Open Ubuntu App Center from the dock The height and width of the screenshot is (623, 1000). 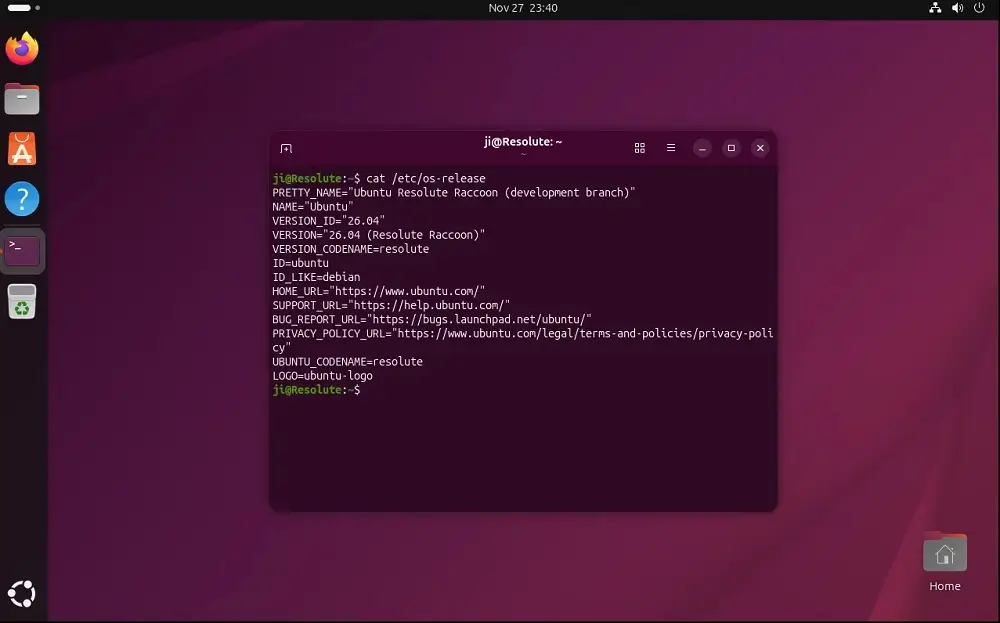[x=21, y=148]
